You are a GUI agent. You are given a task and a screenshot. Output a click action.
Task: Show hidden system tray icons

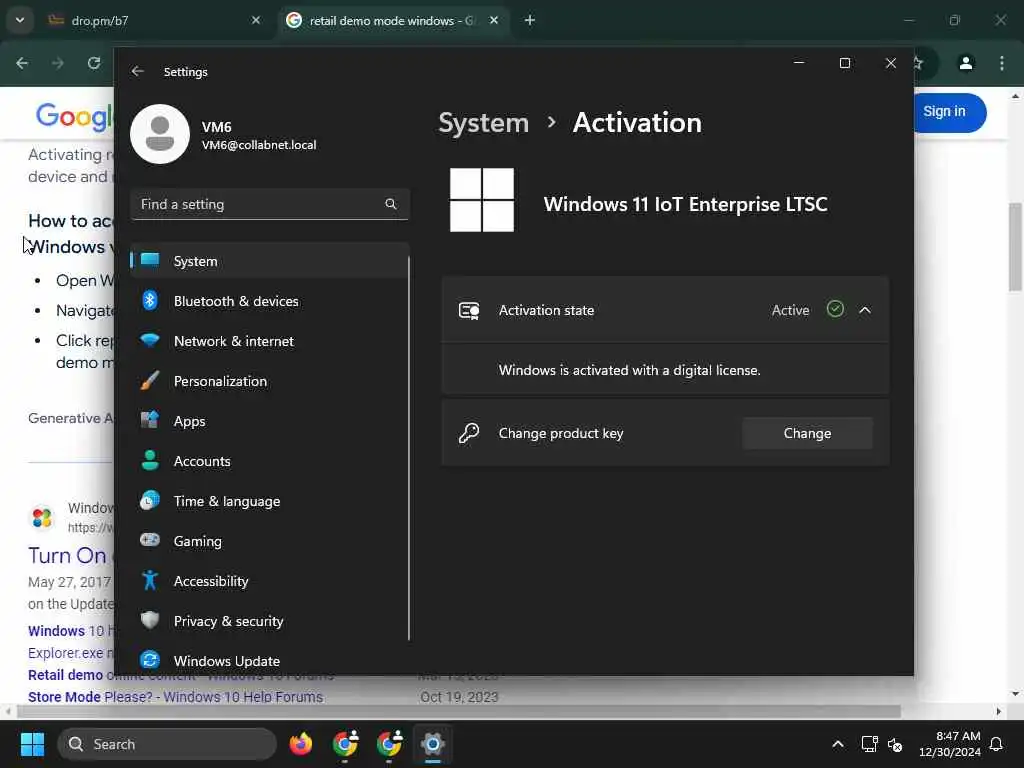[838, 744]
